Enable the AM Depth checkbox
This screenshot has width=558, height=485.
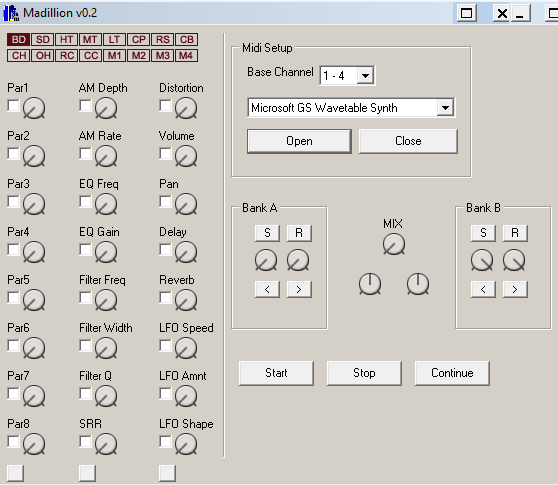[85, 106]
